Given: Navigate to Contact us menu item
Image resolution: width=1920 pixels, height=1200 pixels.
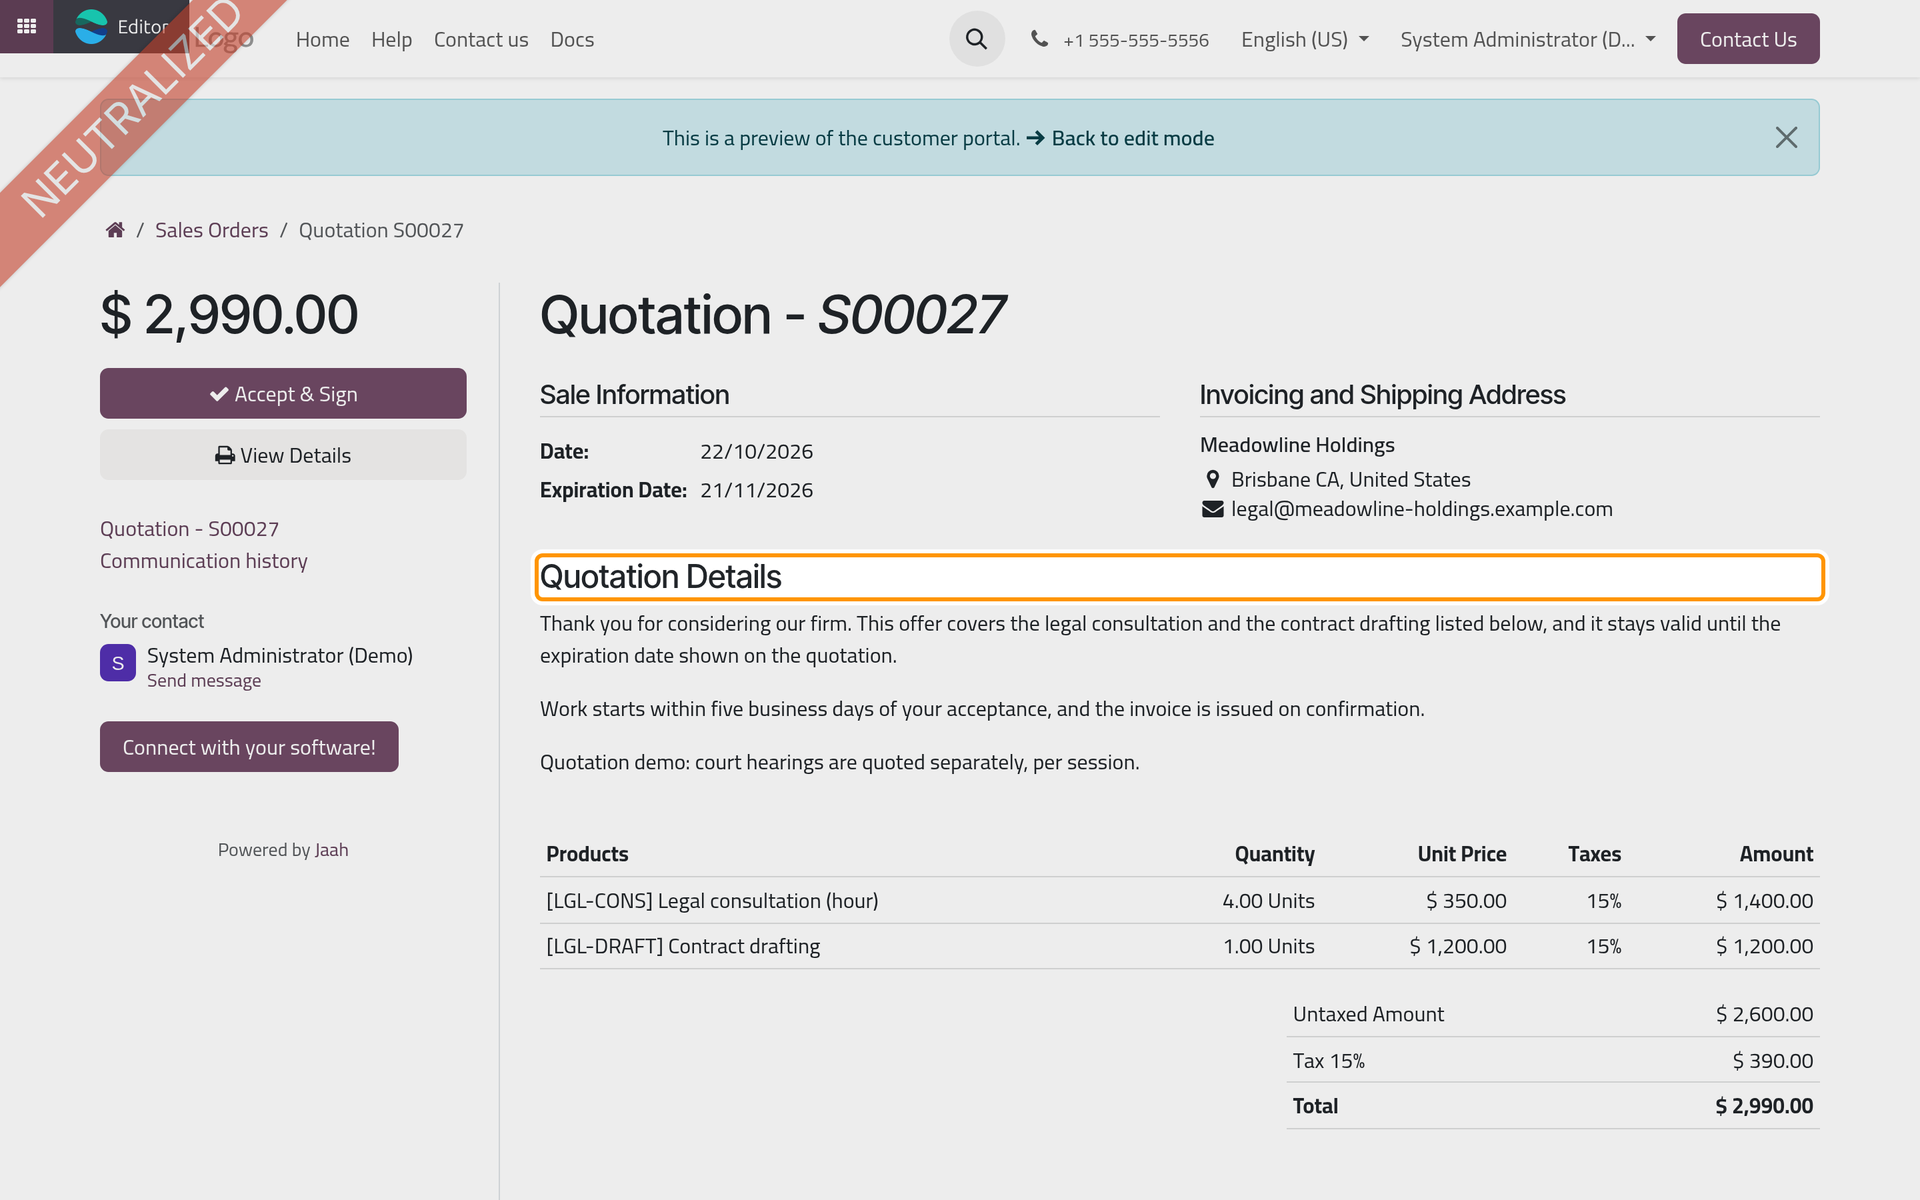Looking at the screenshot, I should (481, 39).
